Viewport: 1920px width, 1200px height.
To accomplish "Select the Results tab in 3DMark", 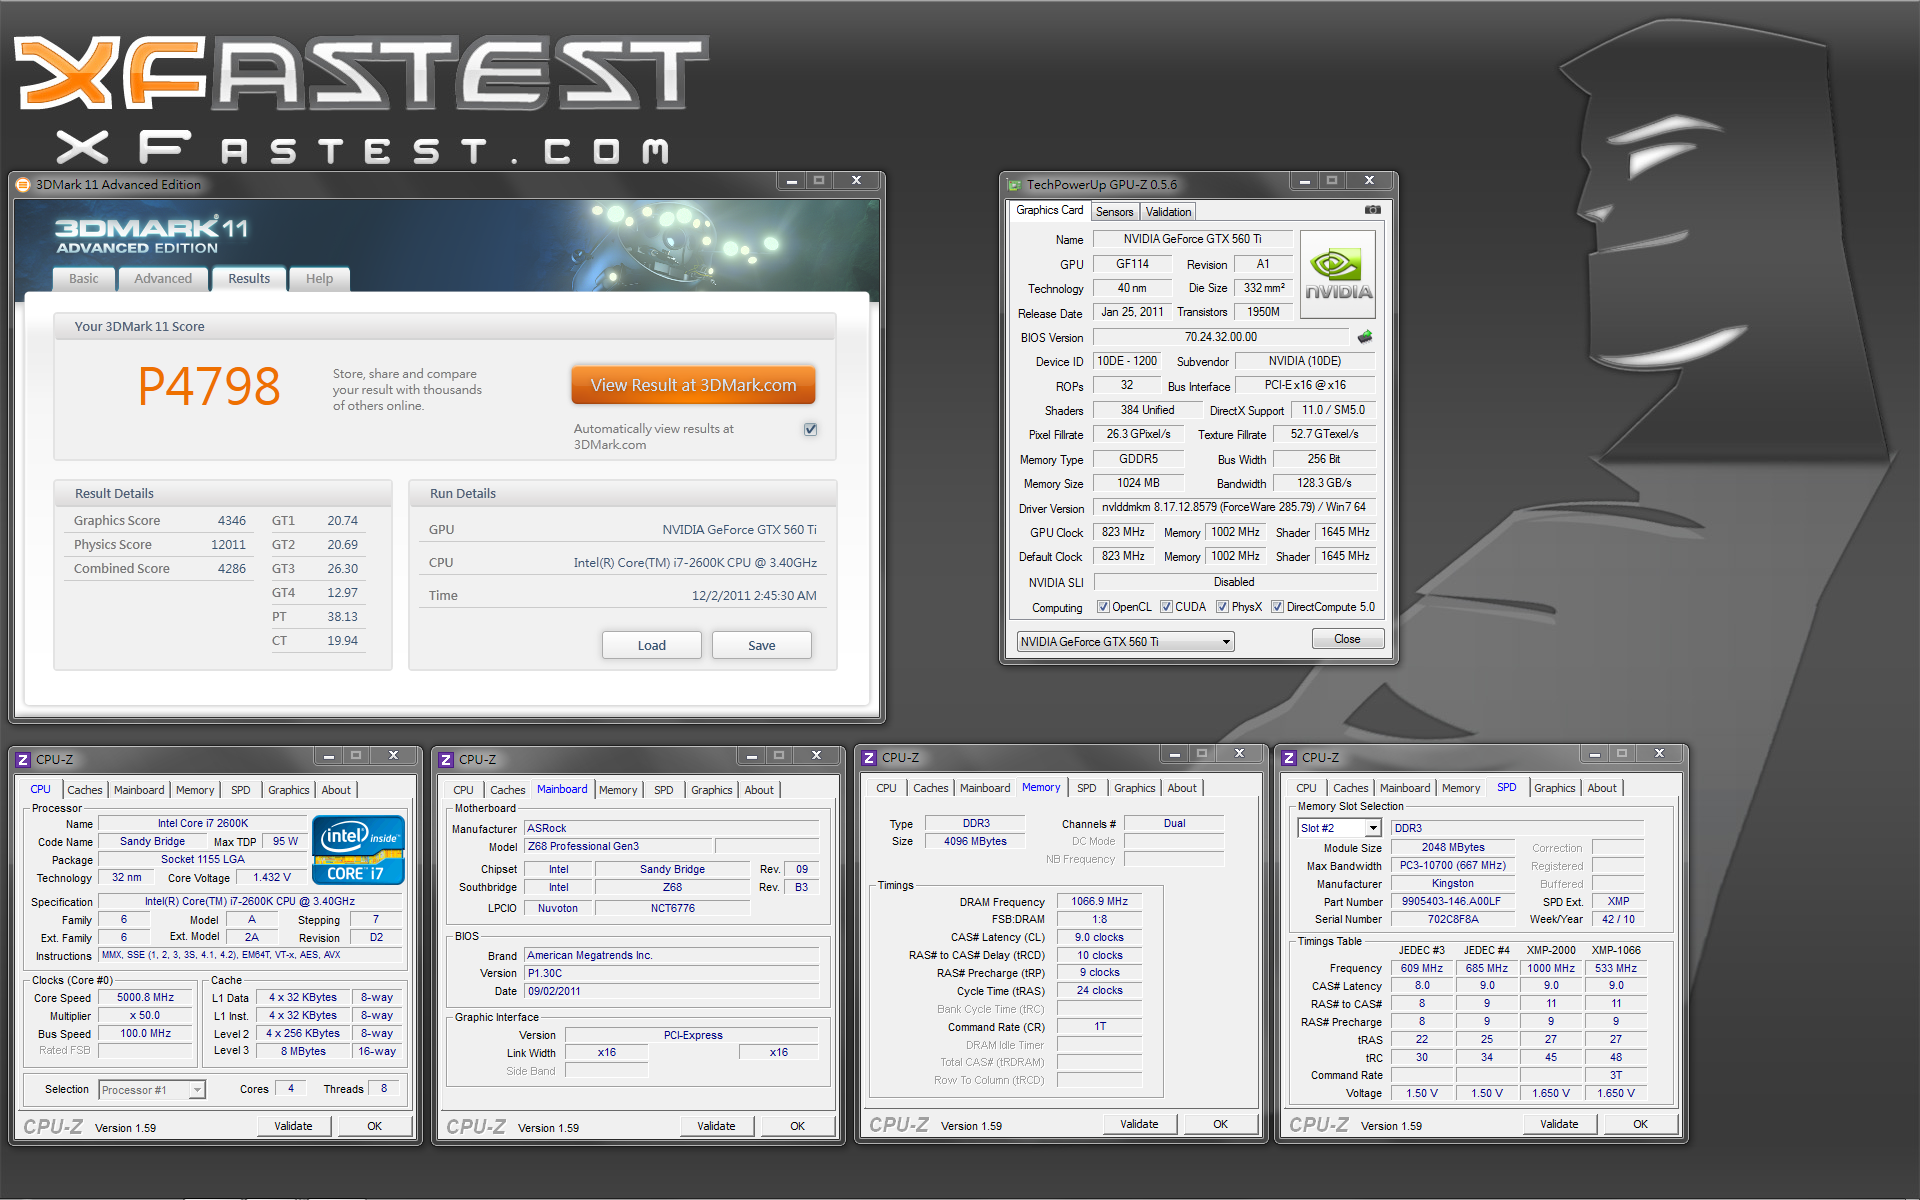I will (x=249, y=279).
